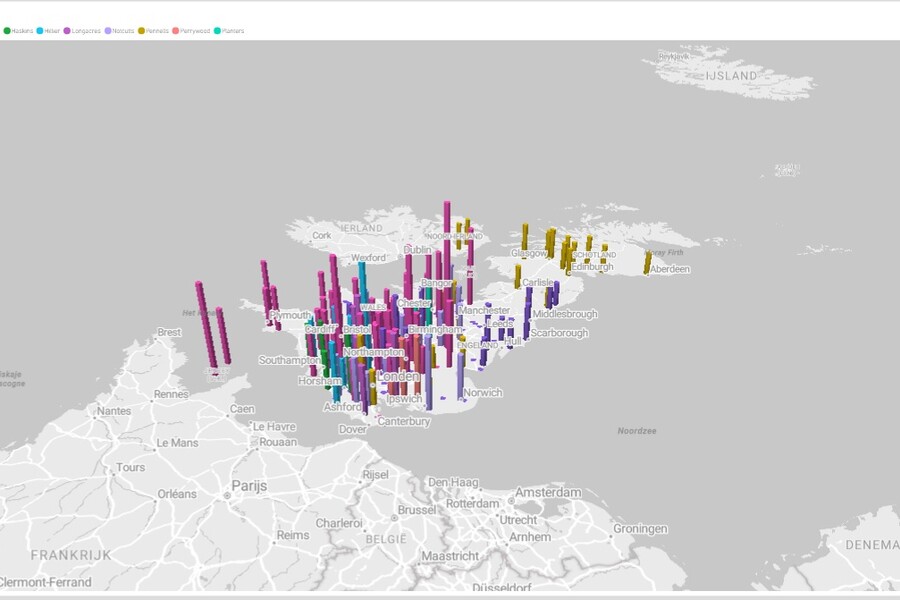The width and height of the screenshot is (900, 600).
Task: Click the Amsterdam map label
Action: click(546, 493)
